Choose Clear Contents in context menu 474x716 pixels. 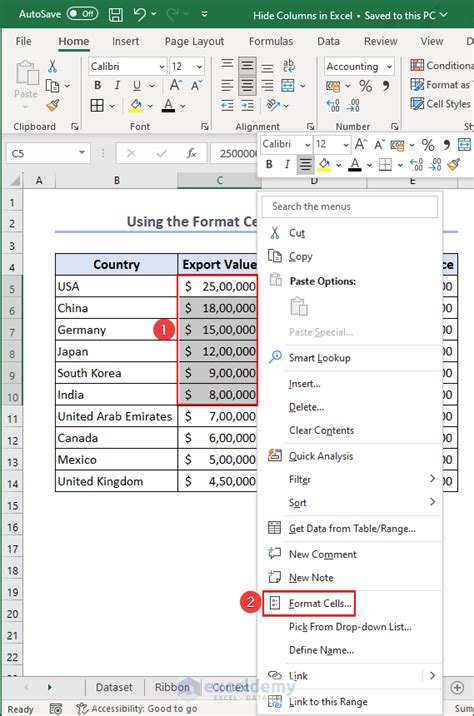[321, 430]
